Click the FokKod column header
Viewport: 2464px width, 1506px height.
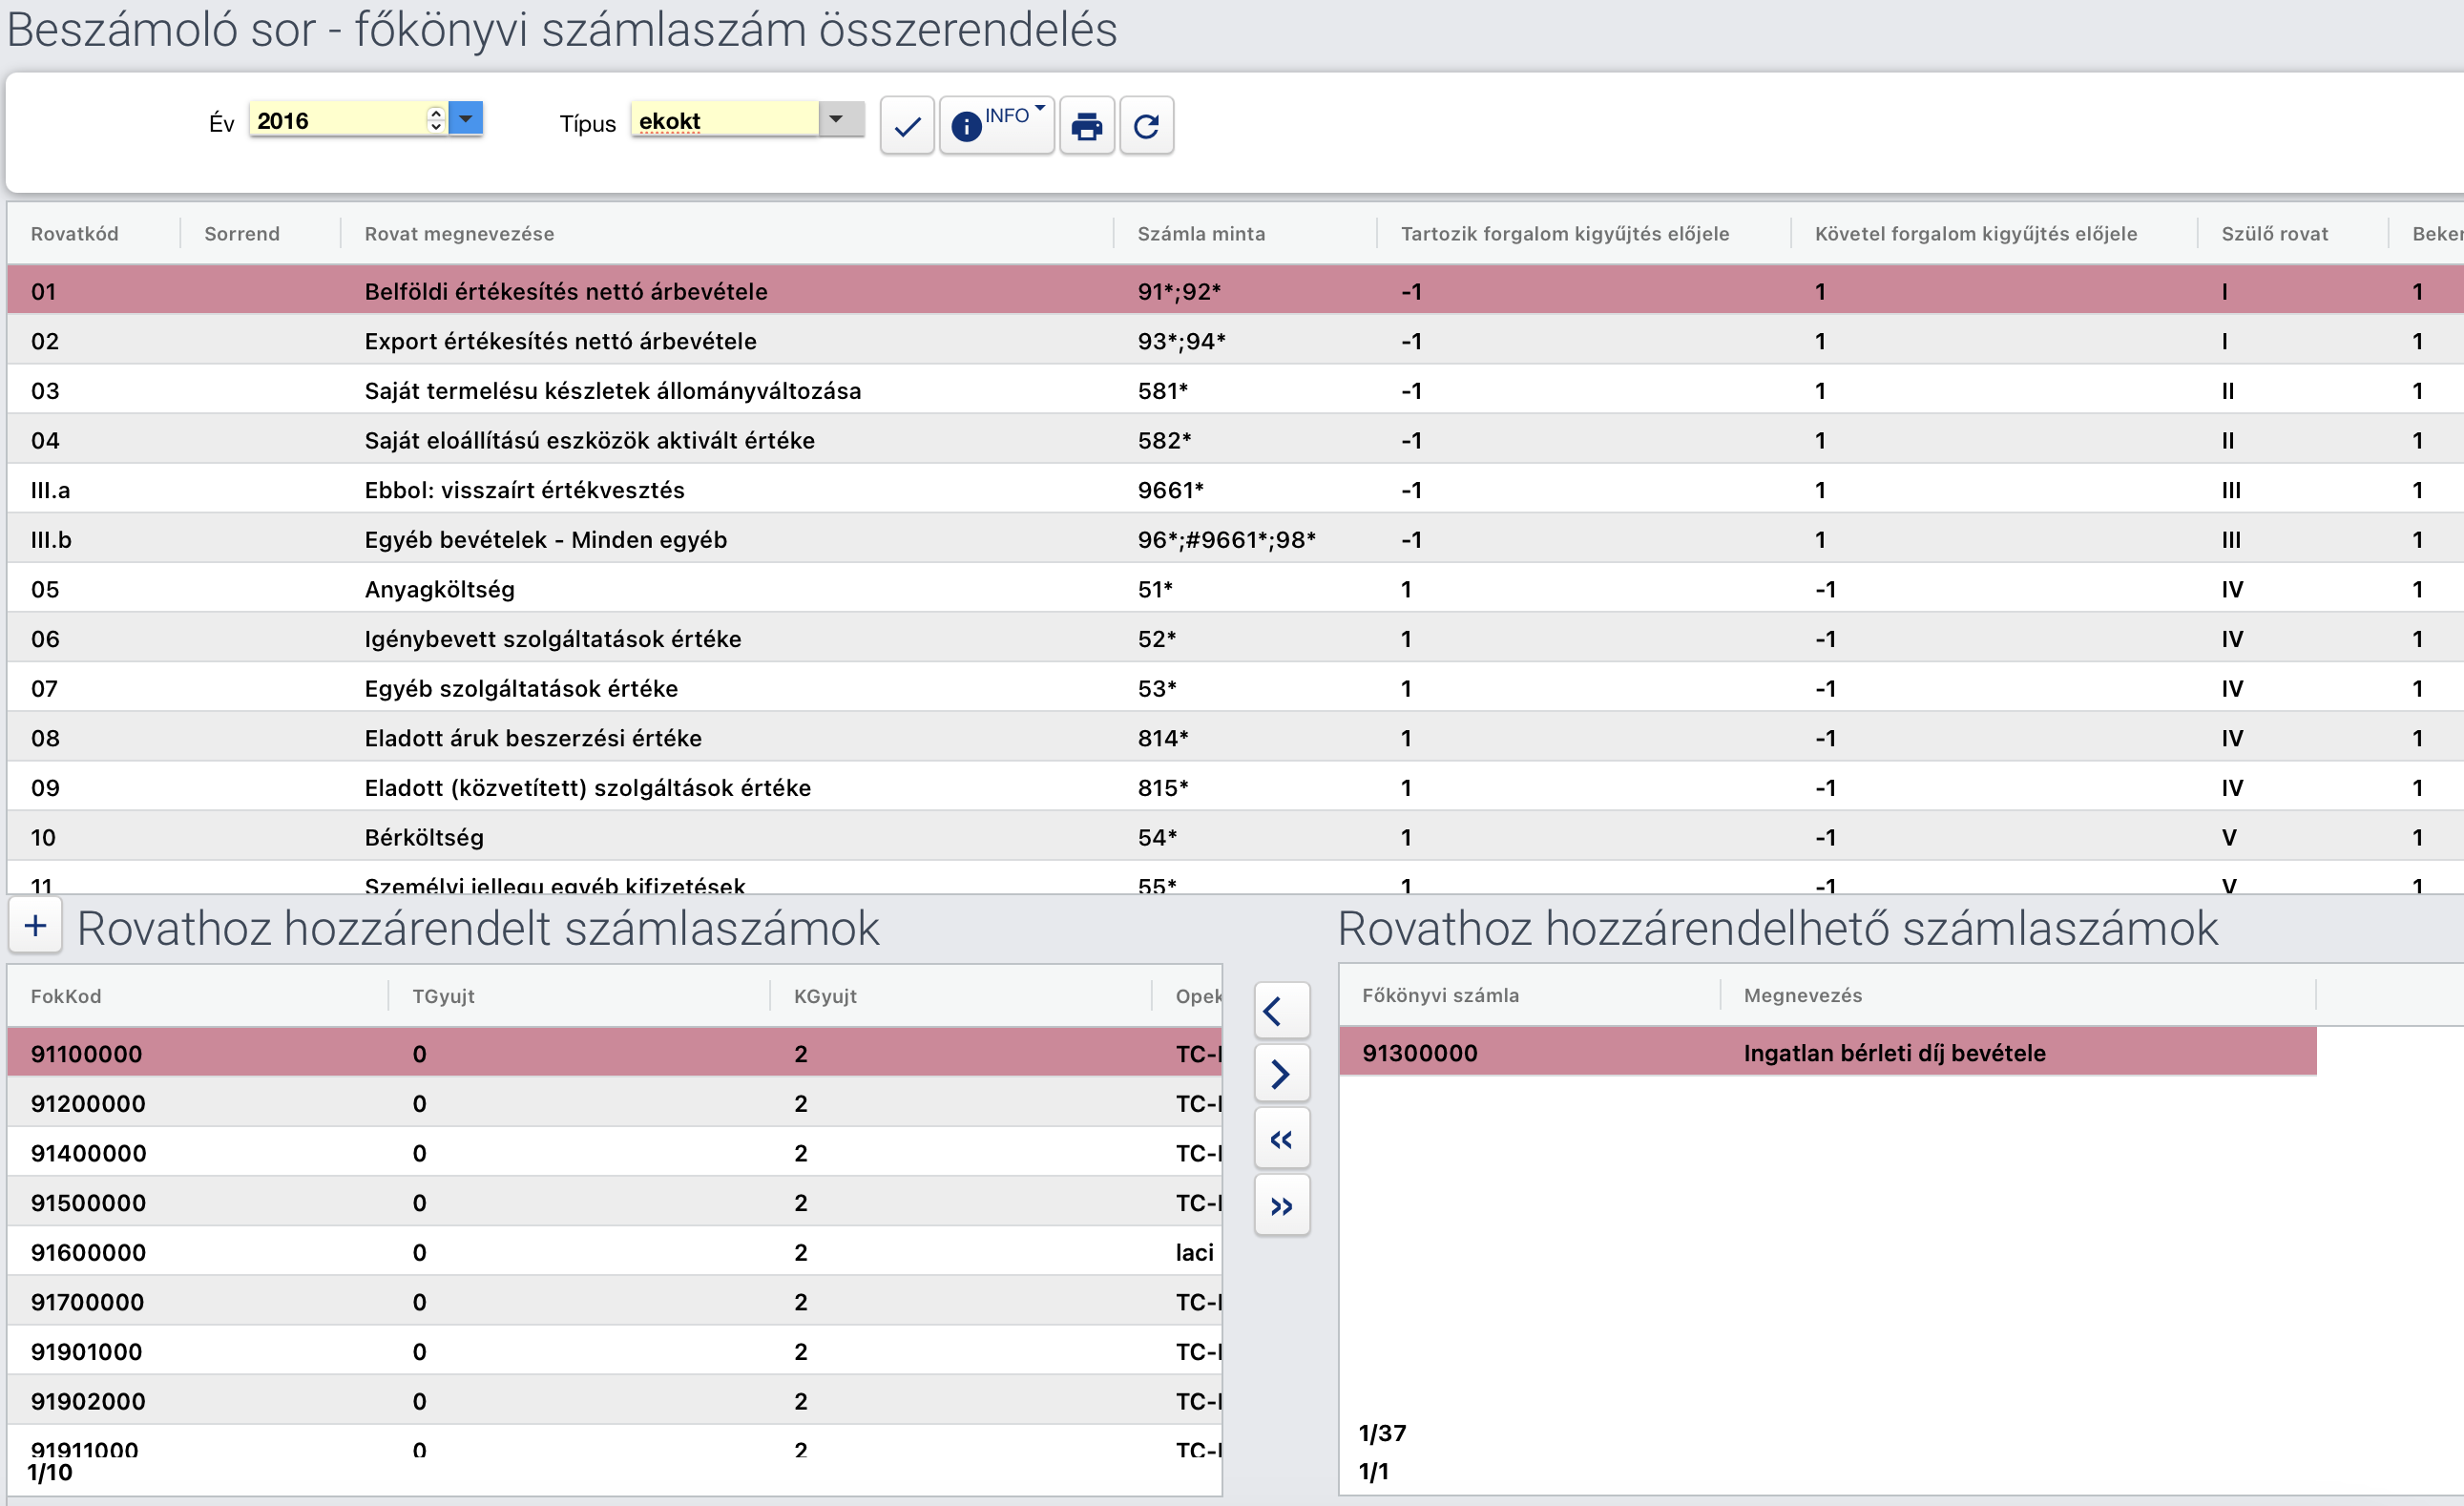66,996
